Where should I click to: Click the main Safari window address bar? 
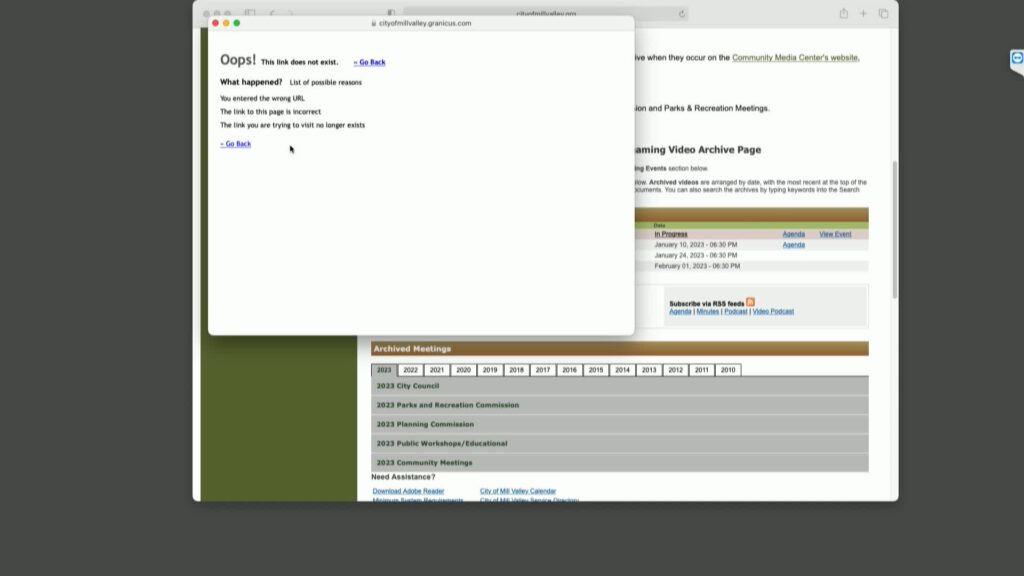coord(546,14)
